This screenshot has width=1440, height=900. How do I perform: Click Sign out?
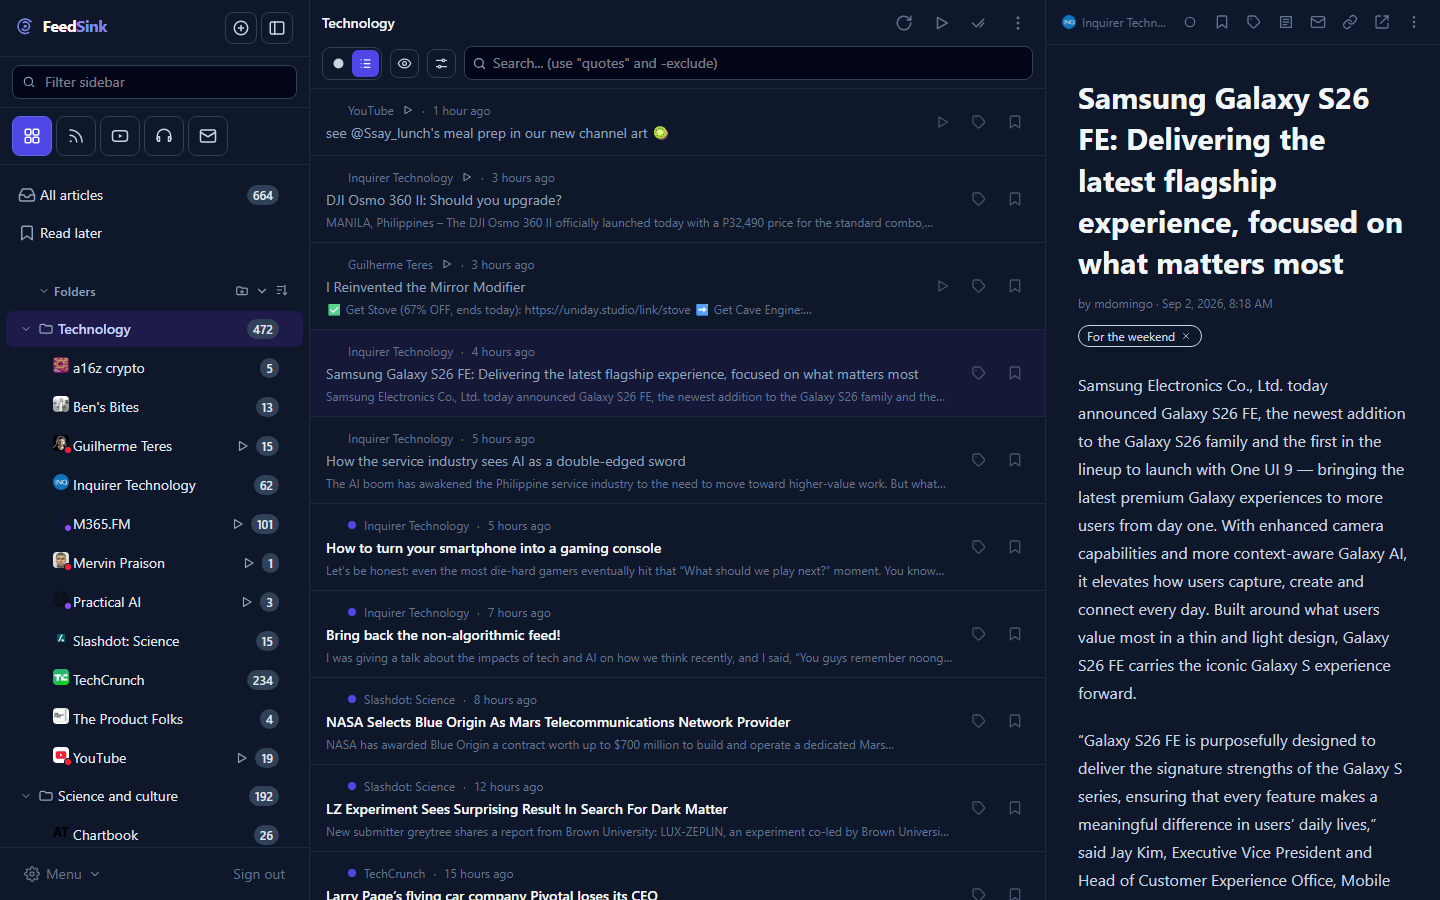point(259,874)
